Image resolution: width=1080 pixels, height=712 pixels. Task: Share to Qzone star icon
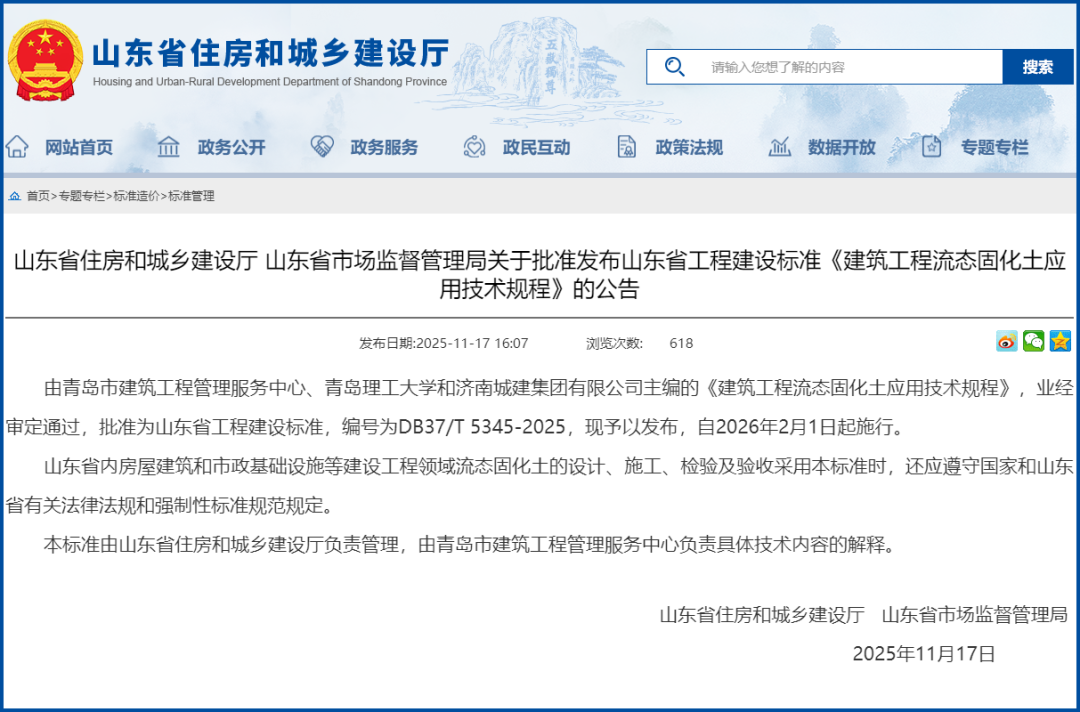tap(1059, 342)
